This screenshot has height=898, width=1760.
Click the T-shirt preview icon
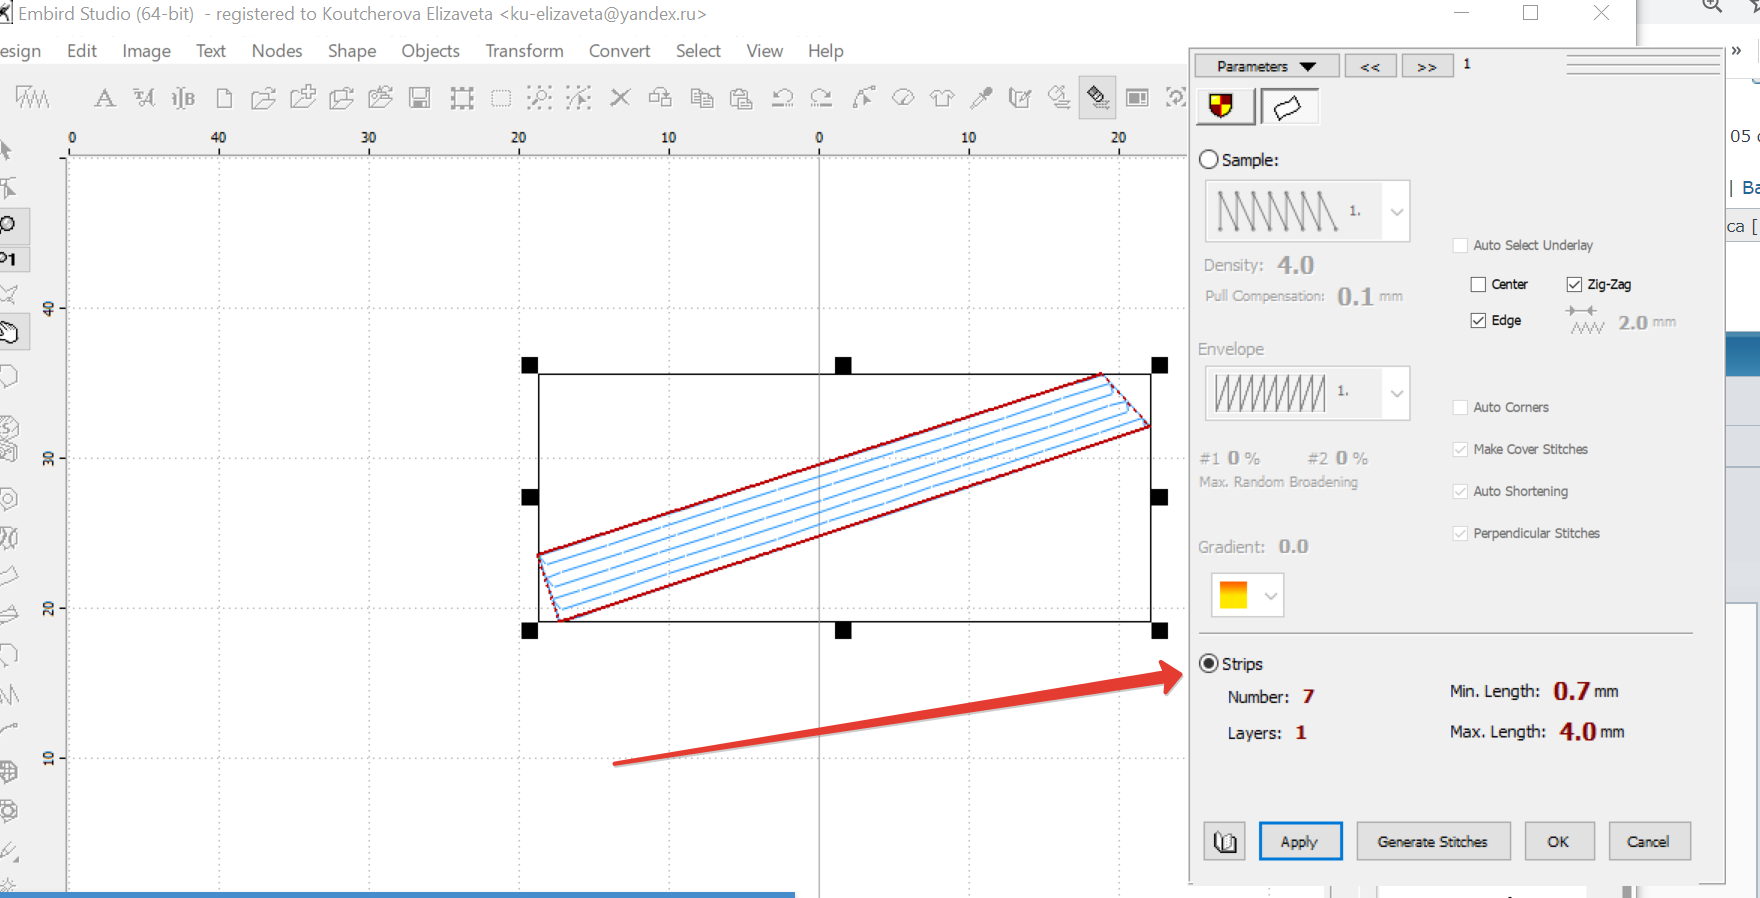coord(942,98)
